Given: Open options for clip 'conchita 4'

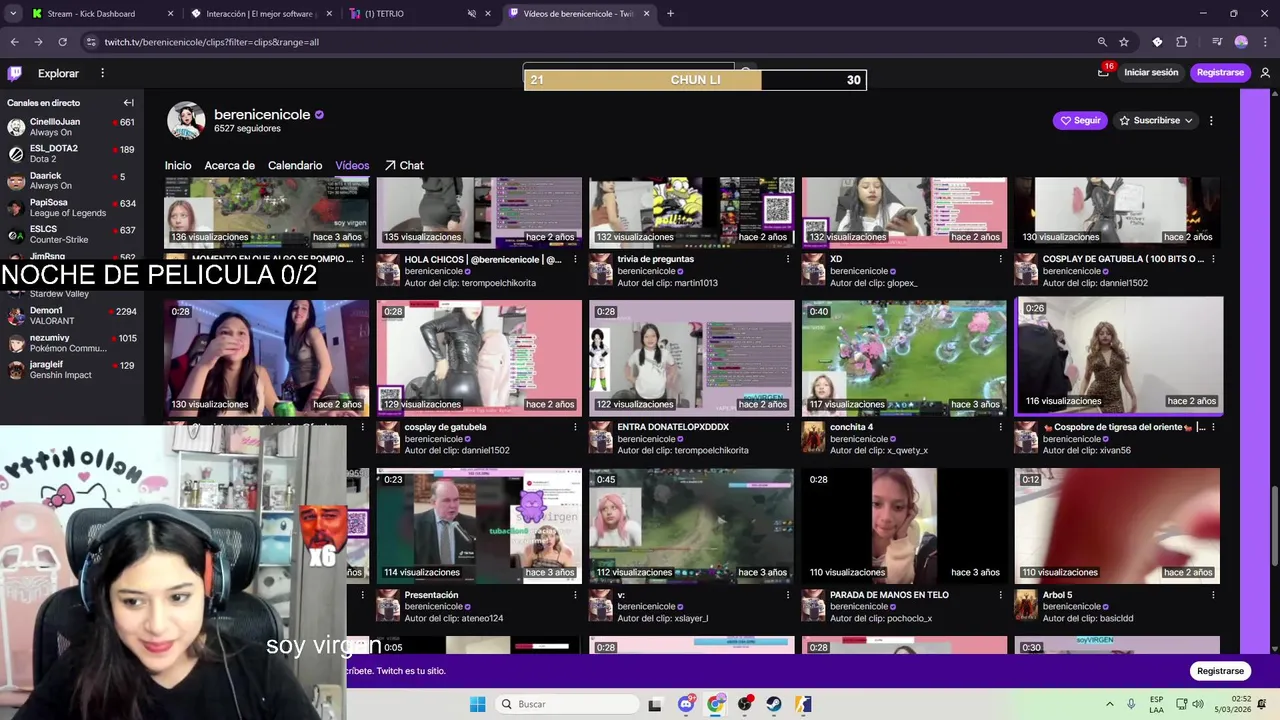Looking at the screenshot, I should click(1000, 427).
